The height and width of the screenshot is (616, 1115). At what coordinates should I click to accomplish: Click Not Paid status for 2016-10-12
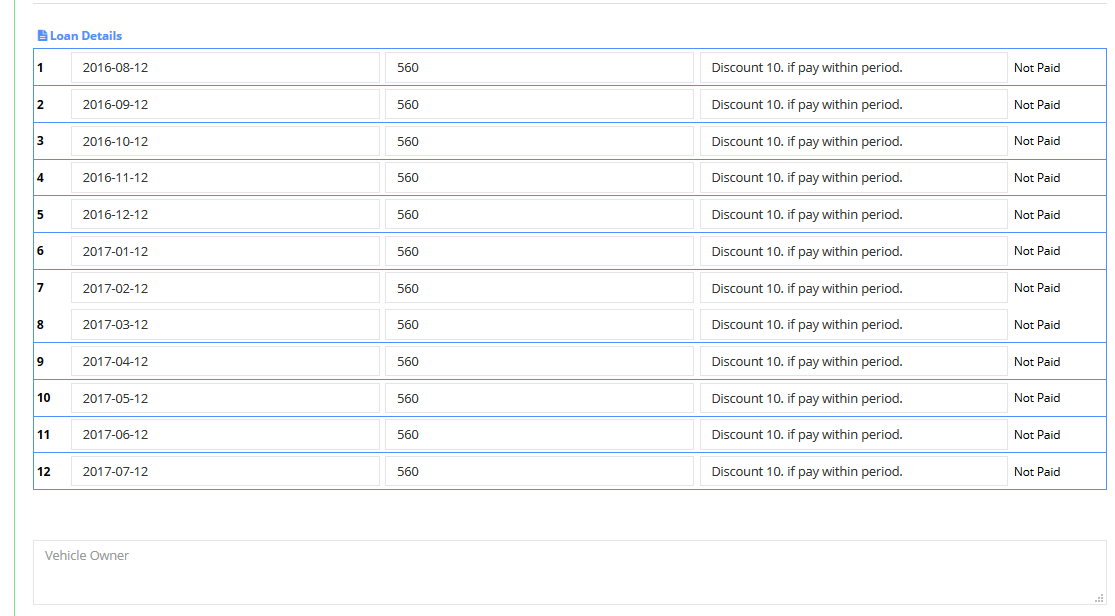(1037, 141)
